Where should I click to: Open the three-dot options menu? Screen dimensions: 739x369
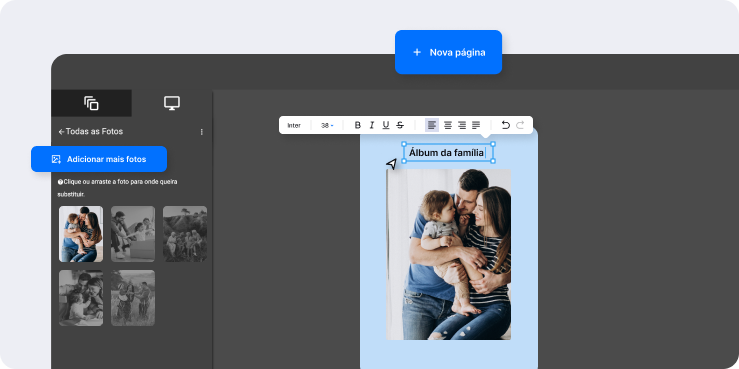coord(202,132)
